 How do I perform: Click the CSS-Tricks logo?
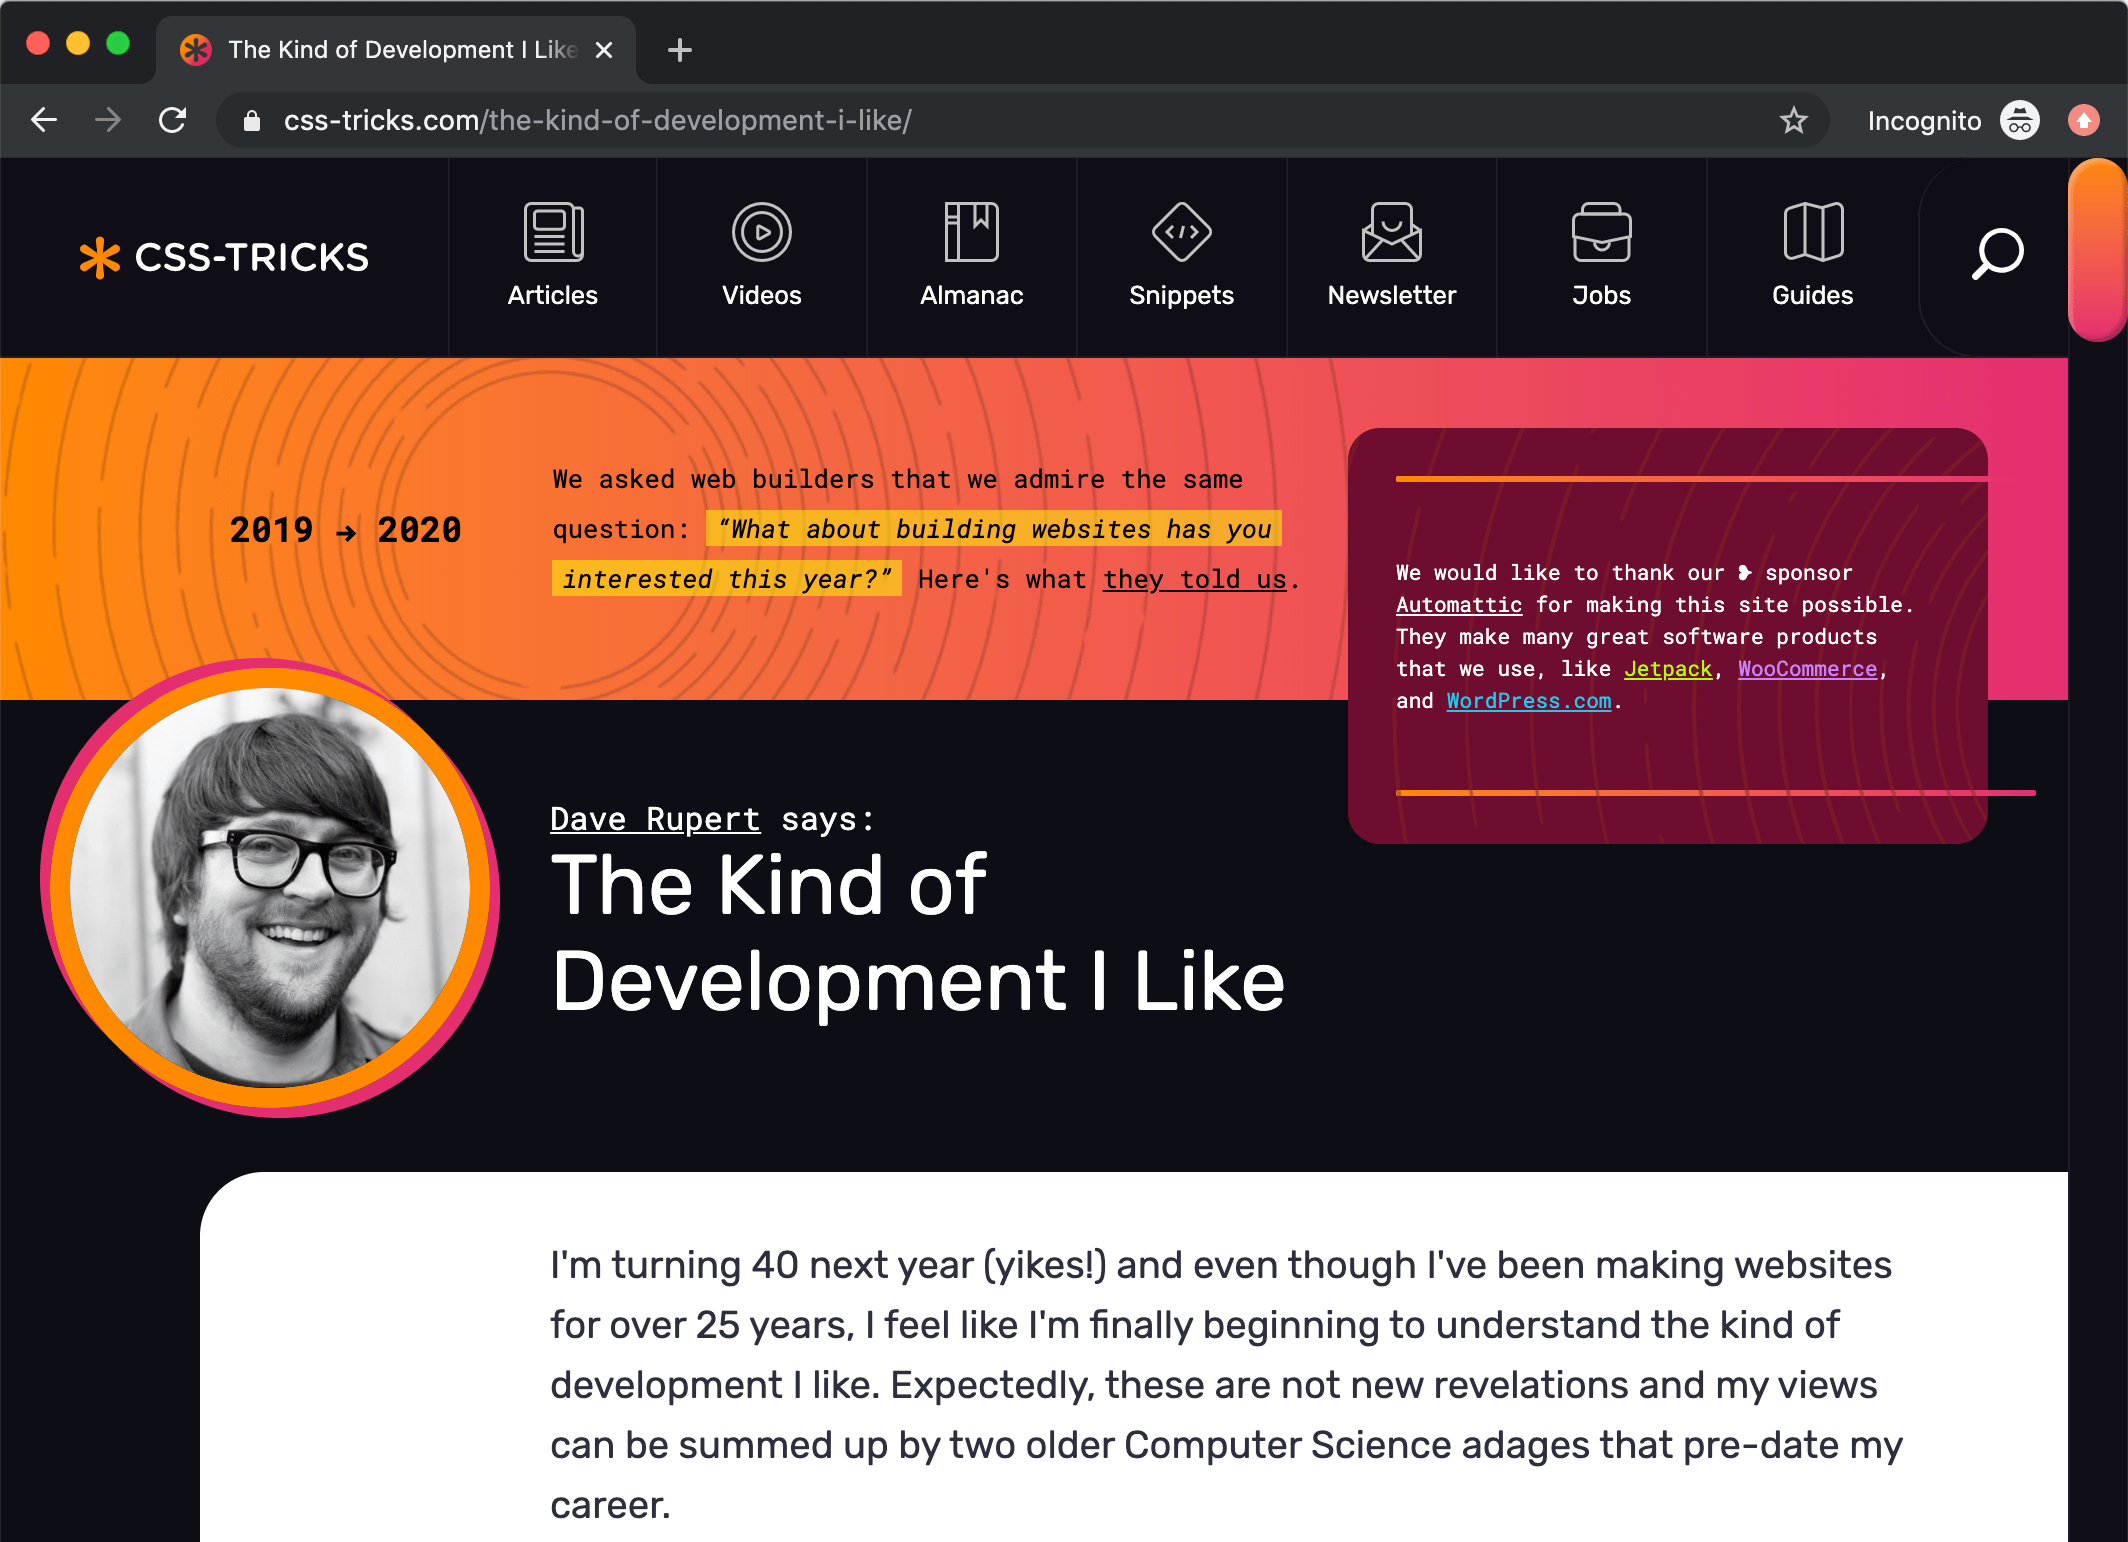tap(224, 257)
